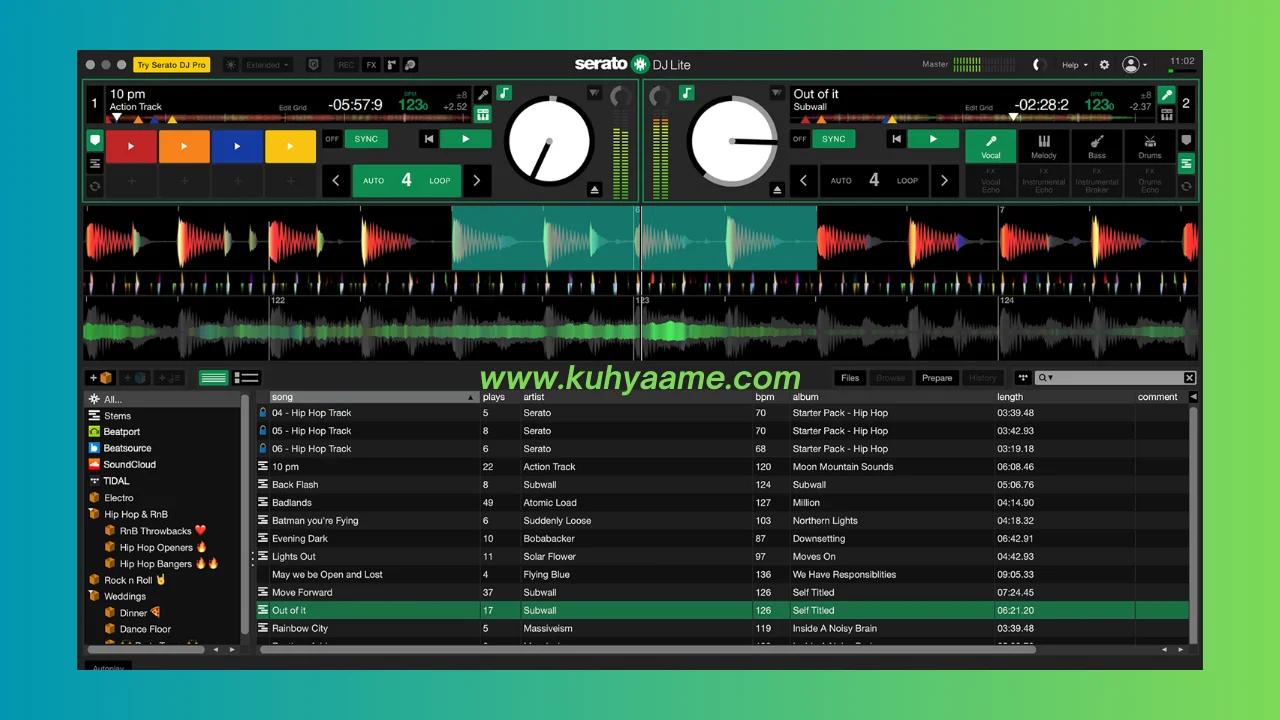1280x720 pixels.
Task: Play deck 2 track
Action: click(934, 139)
